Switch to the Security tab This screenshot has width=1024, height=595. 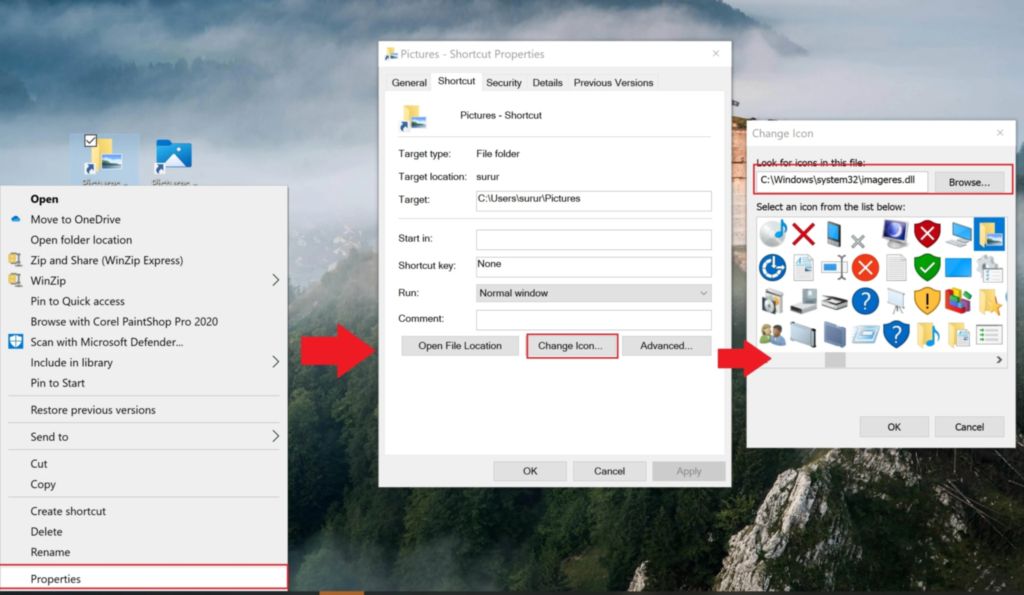click(x=504, y=82)
